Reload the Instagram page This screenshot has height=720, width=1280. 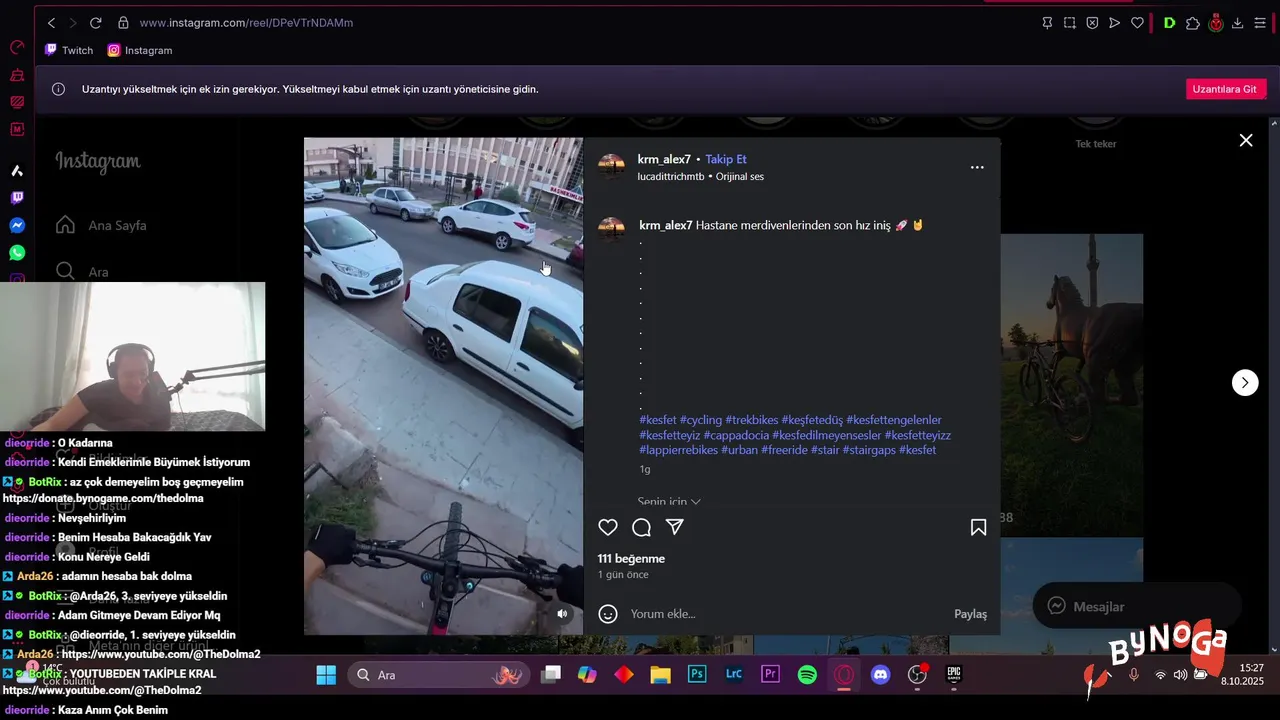point(96,22)
